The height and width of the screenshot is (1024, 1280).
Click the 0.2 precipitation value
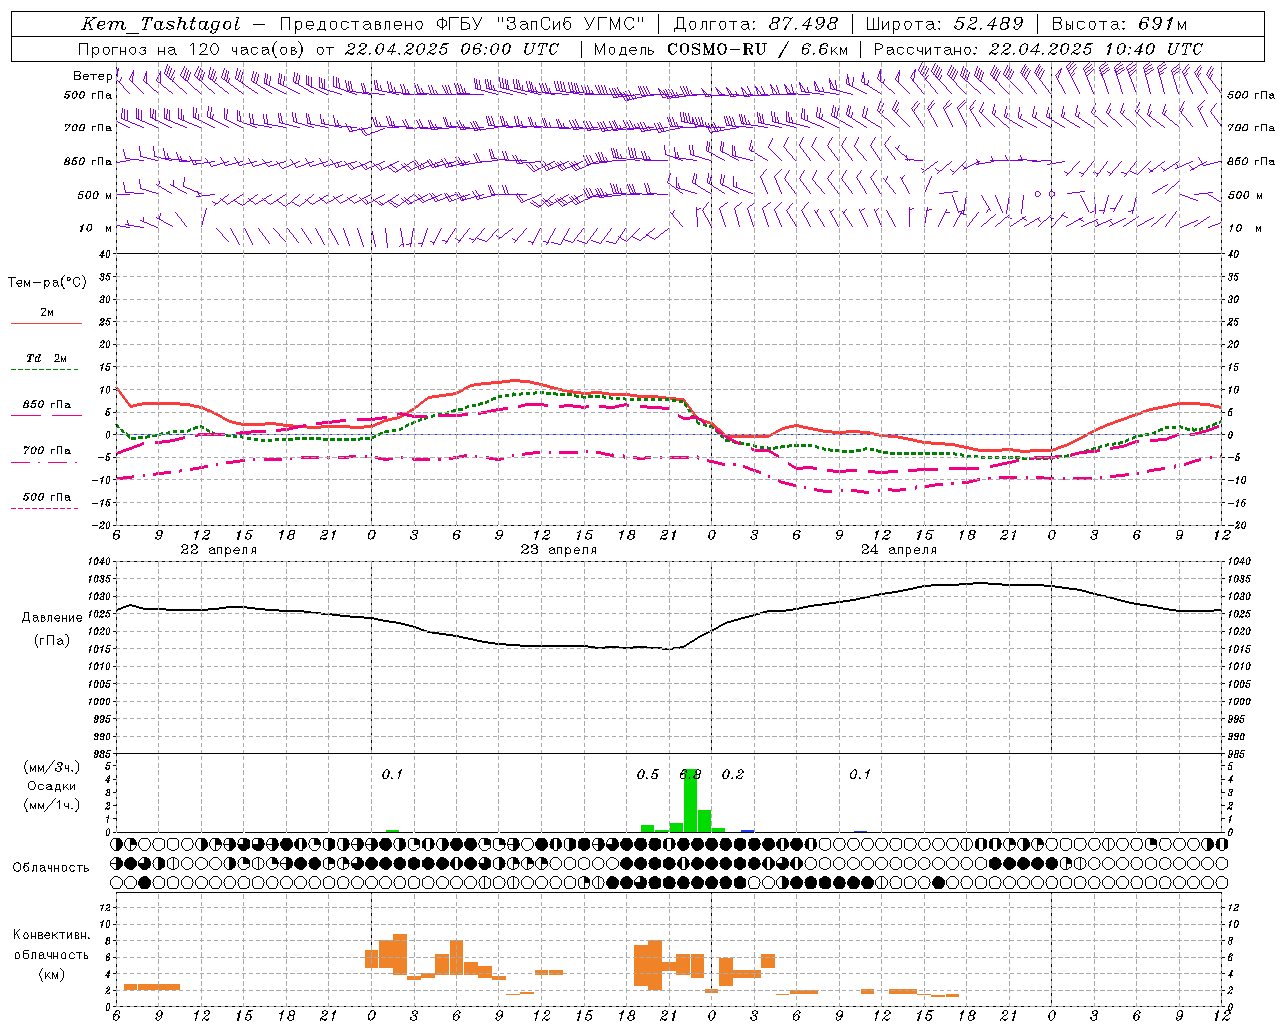[x=733, y=775]
